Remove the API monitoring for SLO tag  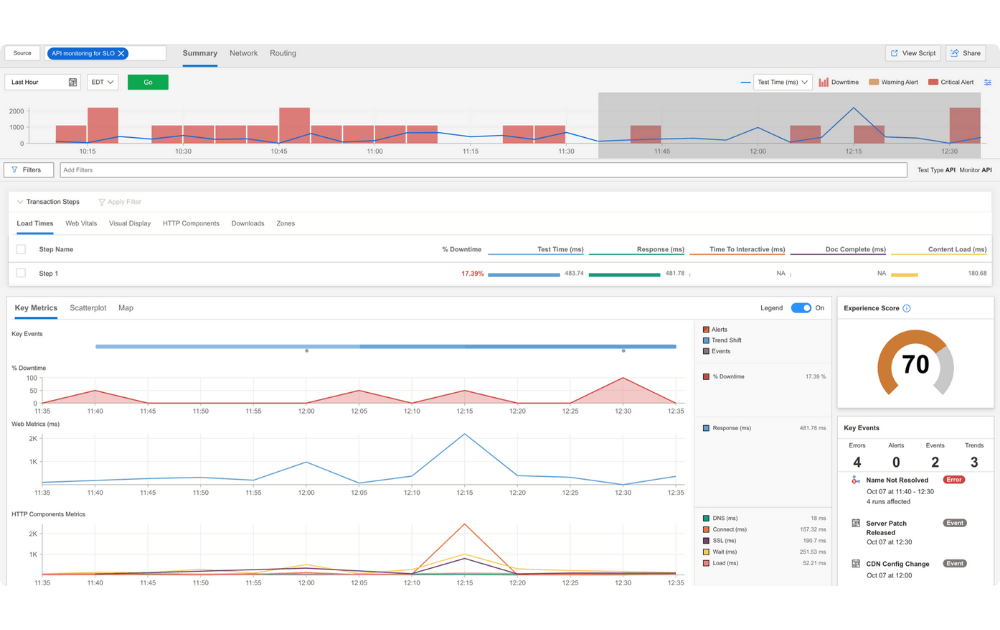(x=121, y=54)
